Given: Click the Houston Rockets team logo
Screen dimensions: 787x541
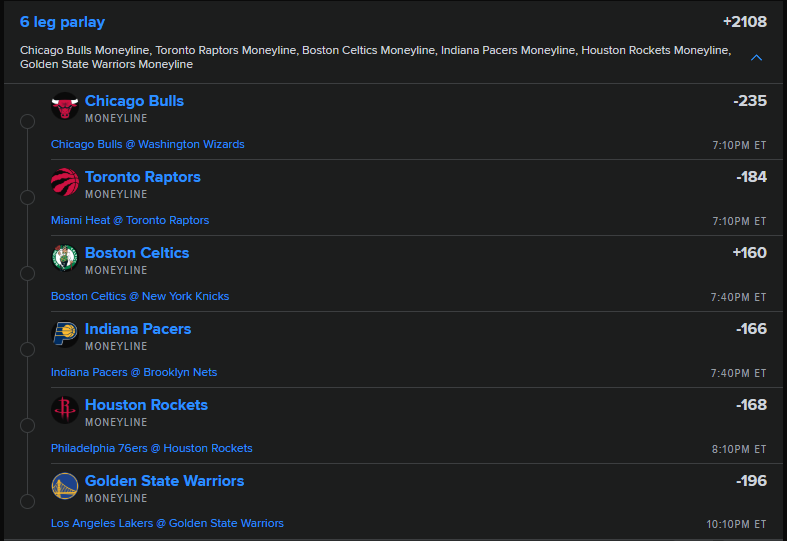Looking at the screenshot, I should tap(65, 410).
